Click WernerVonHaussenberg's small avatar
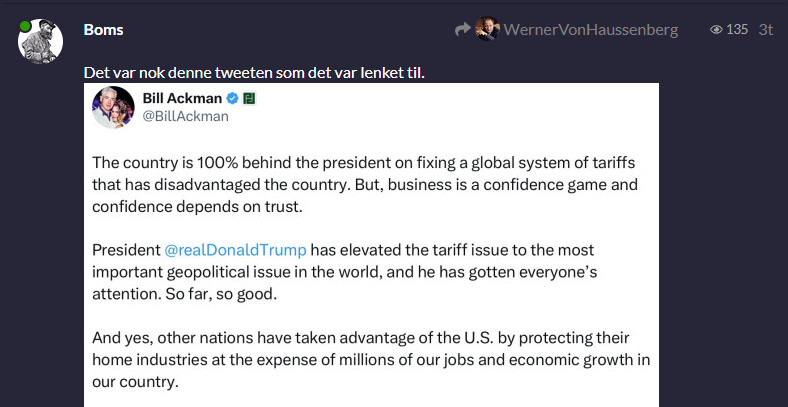The height and width of the screenshot is (407, 788). coord(487,30)
